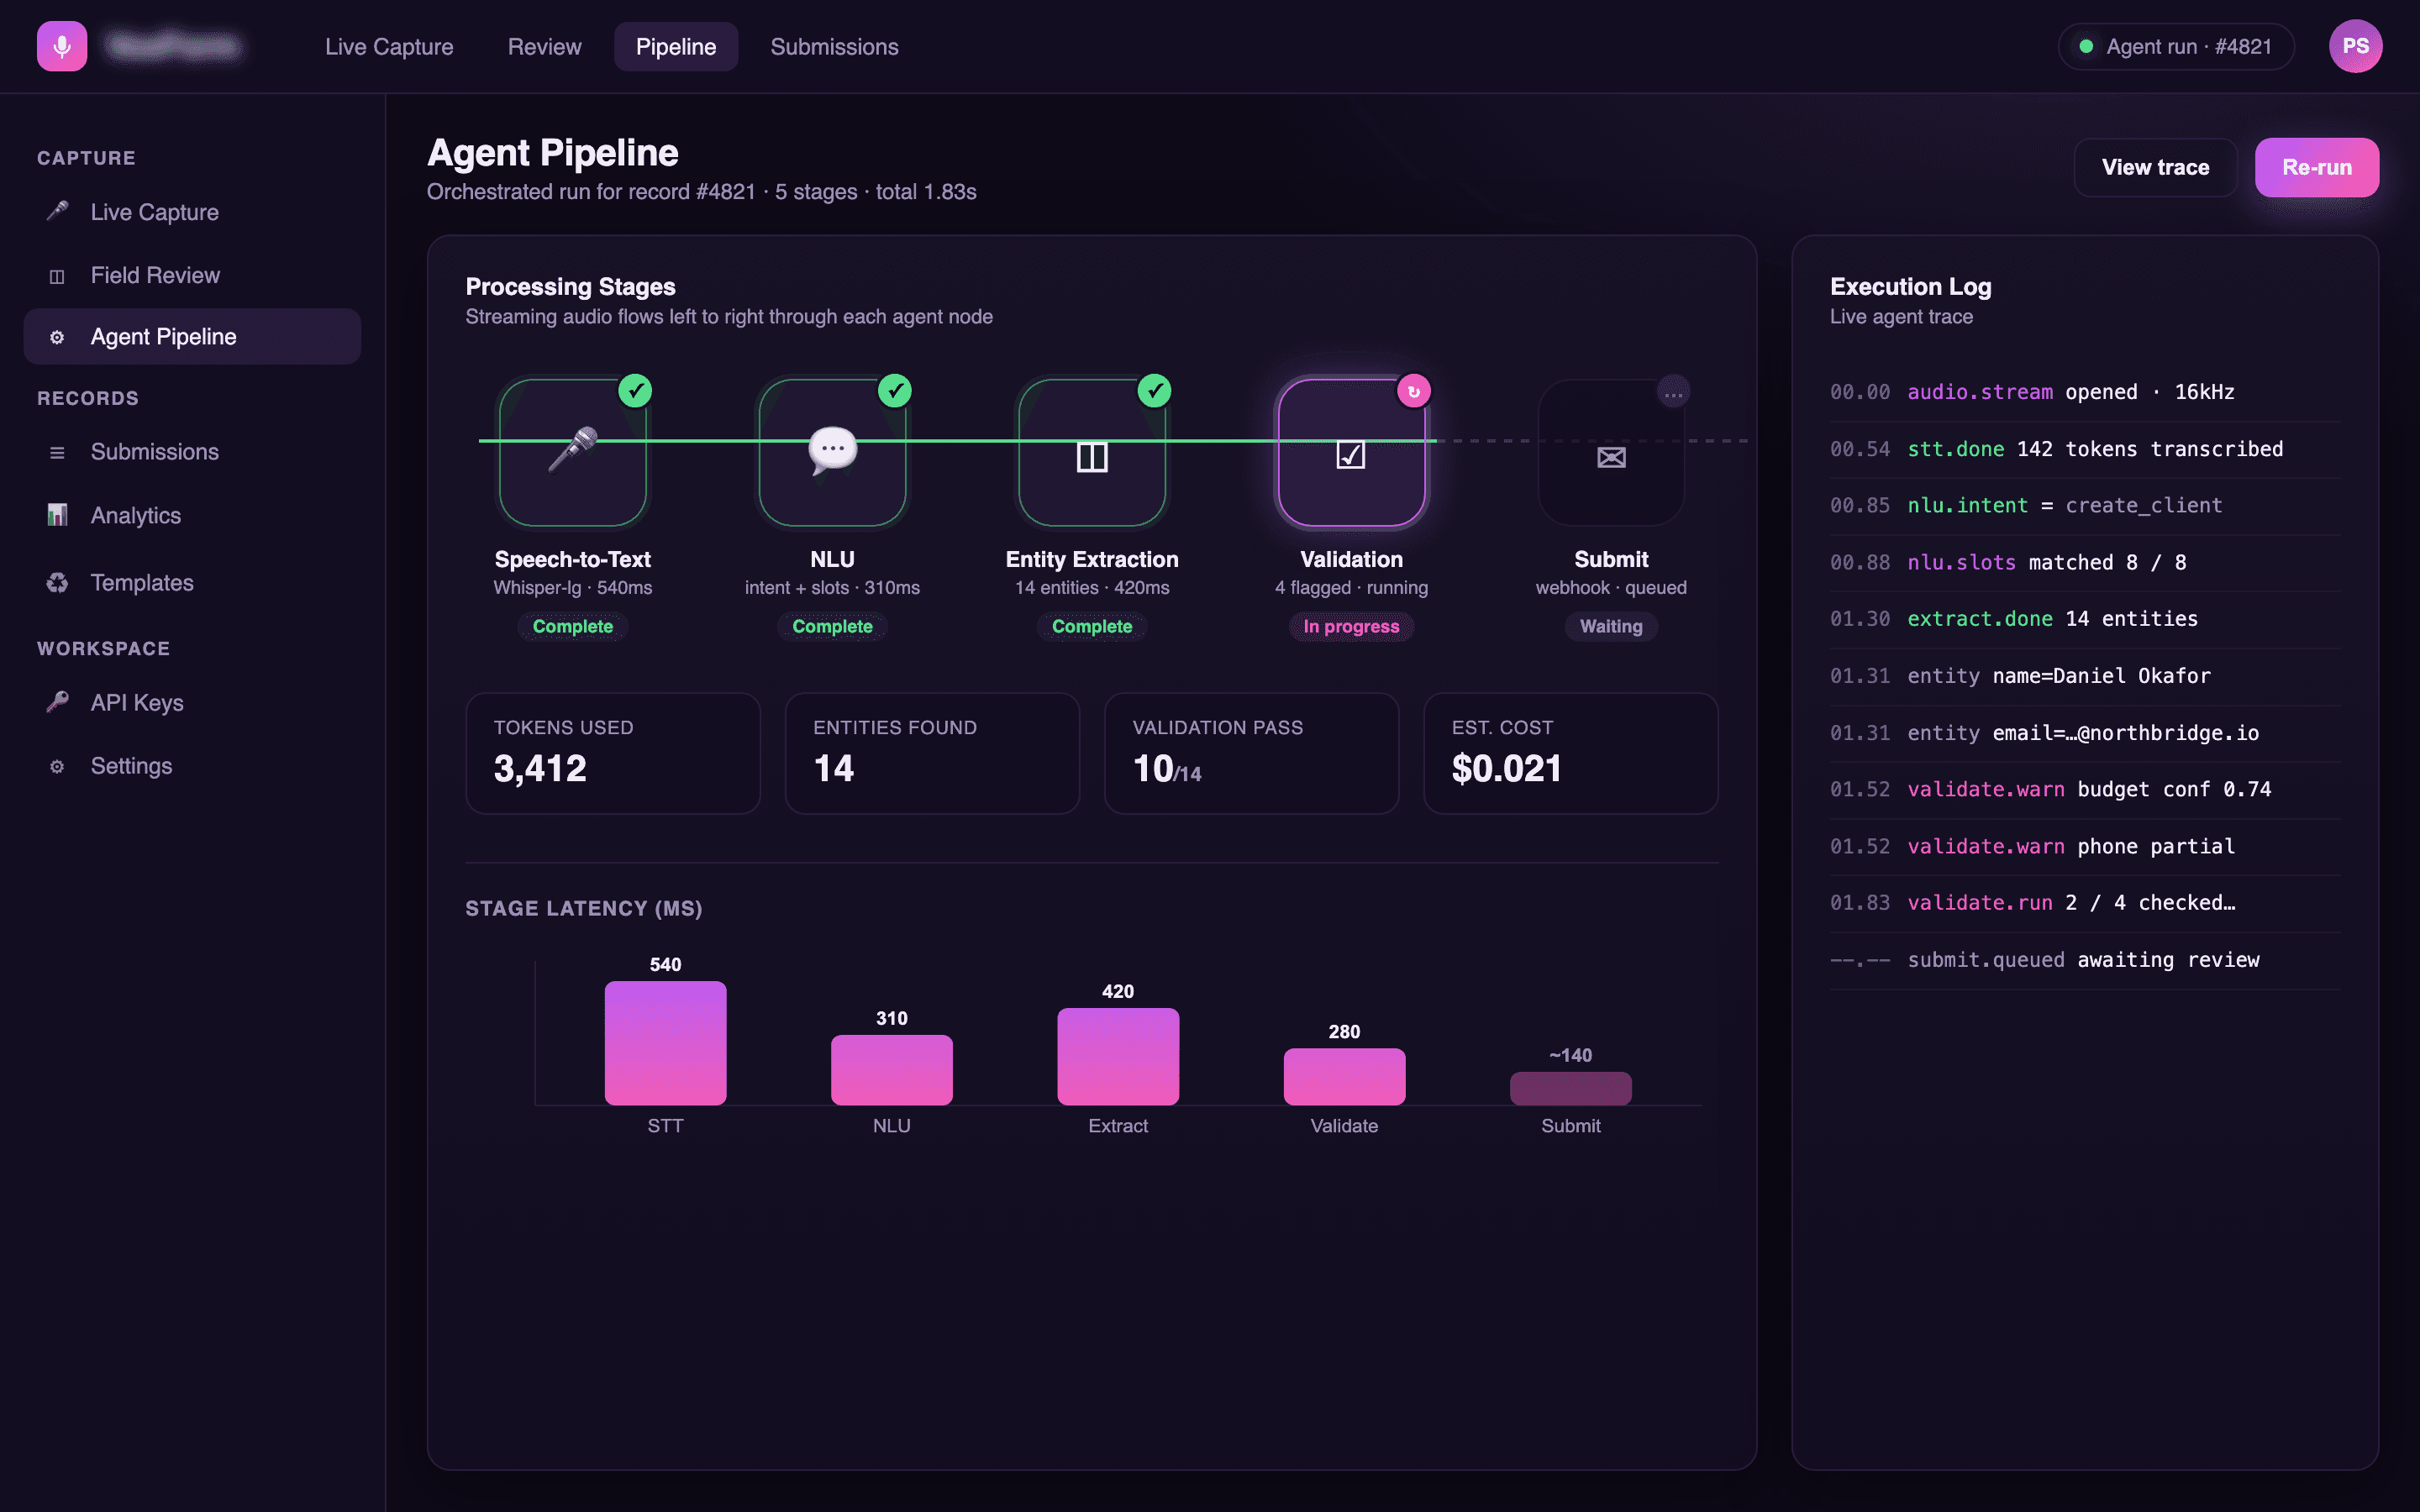Switch to the Review tab
Screen dimensions: 2420x1512
544,47
